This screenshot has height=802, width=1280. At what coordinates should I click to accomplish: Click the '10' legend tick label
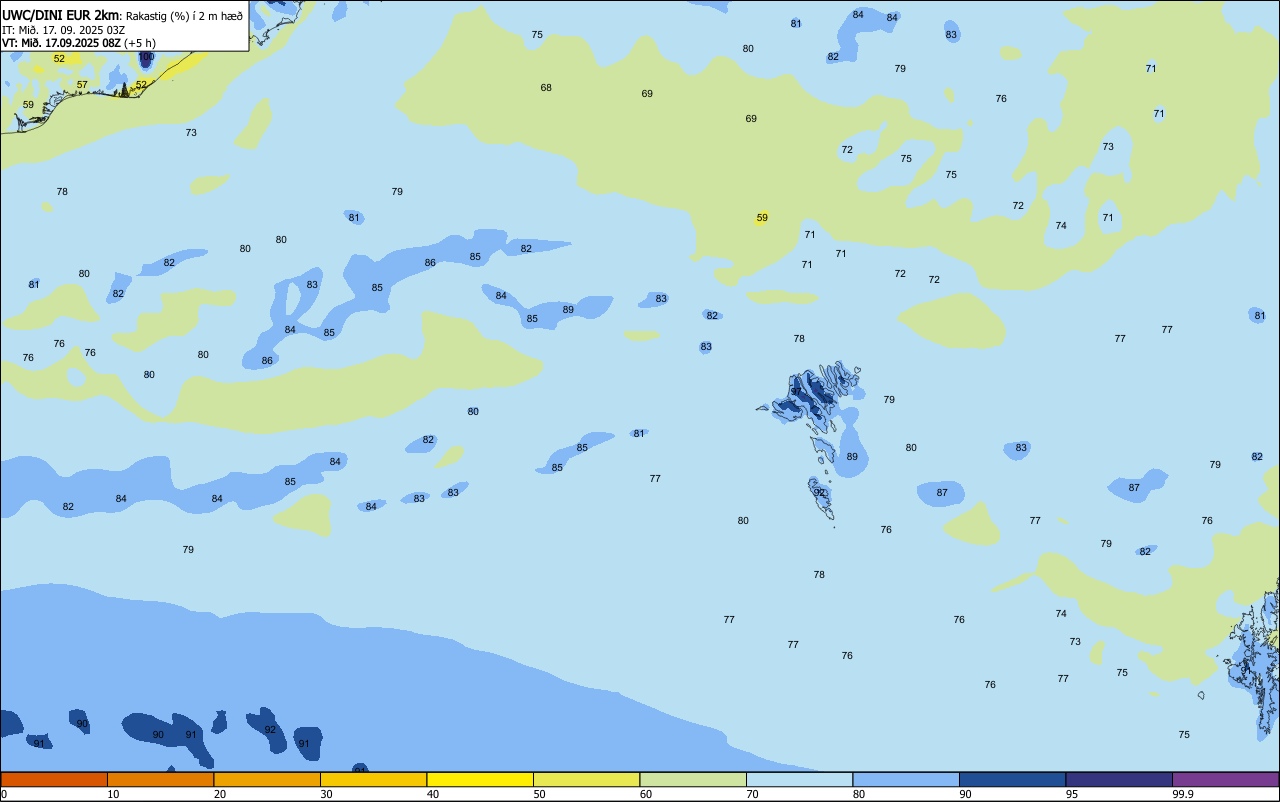[113, 794]
